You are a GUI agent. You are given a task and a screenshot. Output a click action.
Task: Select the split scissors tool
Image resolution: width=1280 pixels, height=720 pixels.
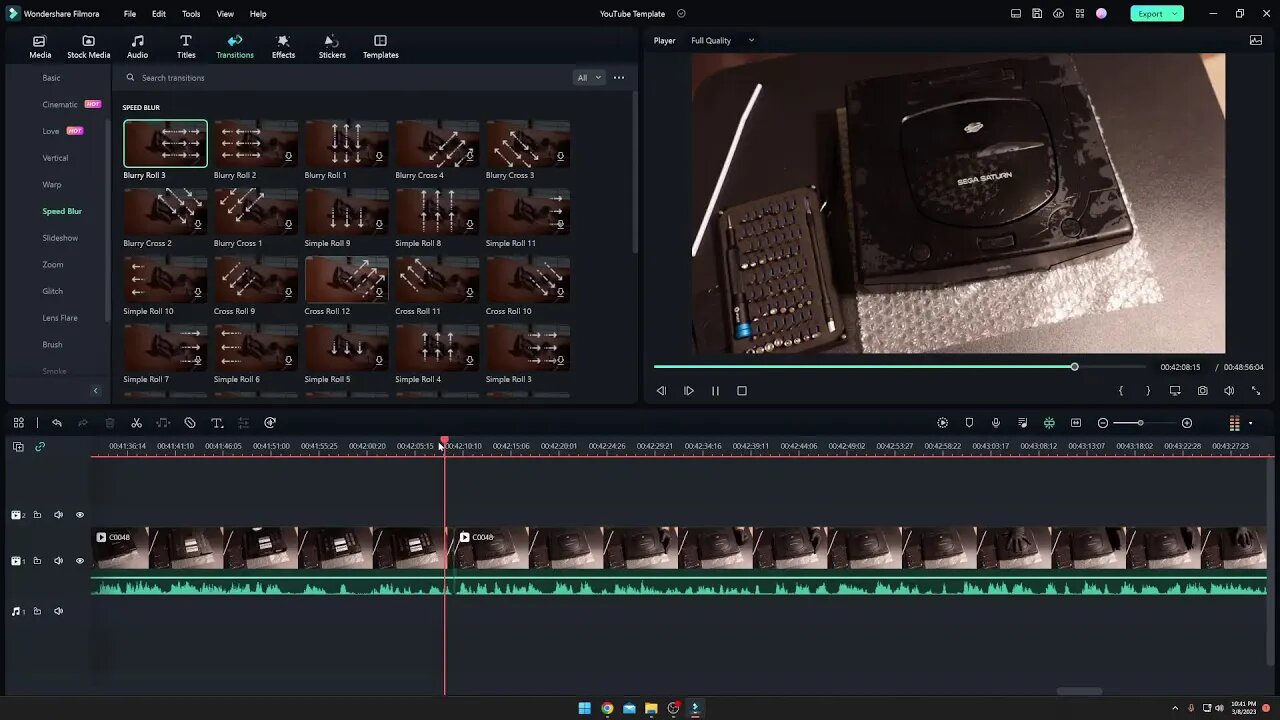pos(137,423)
